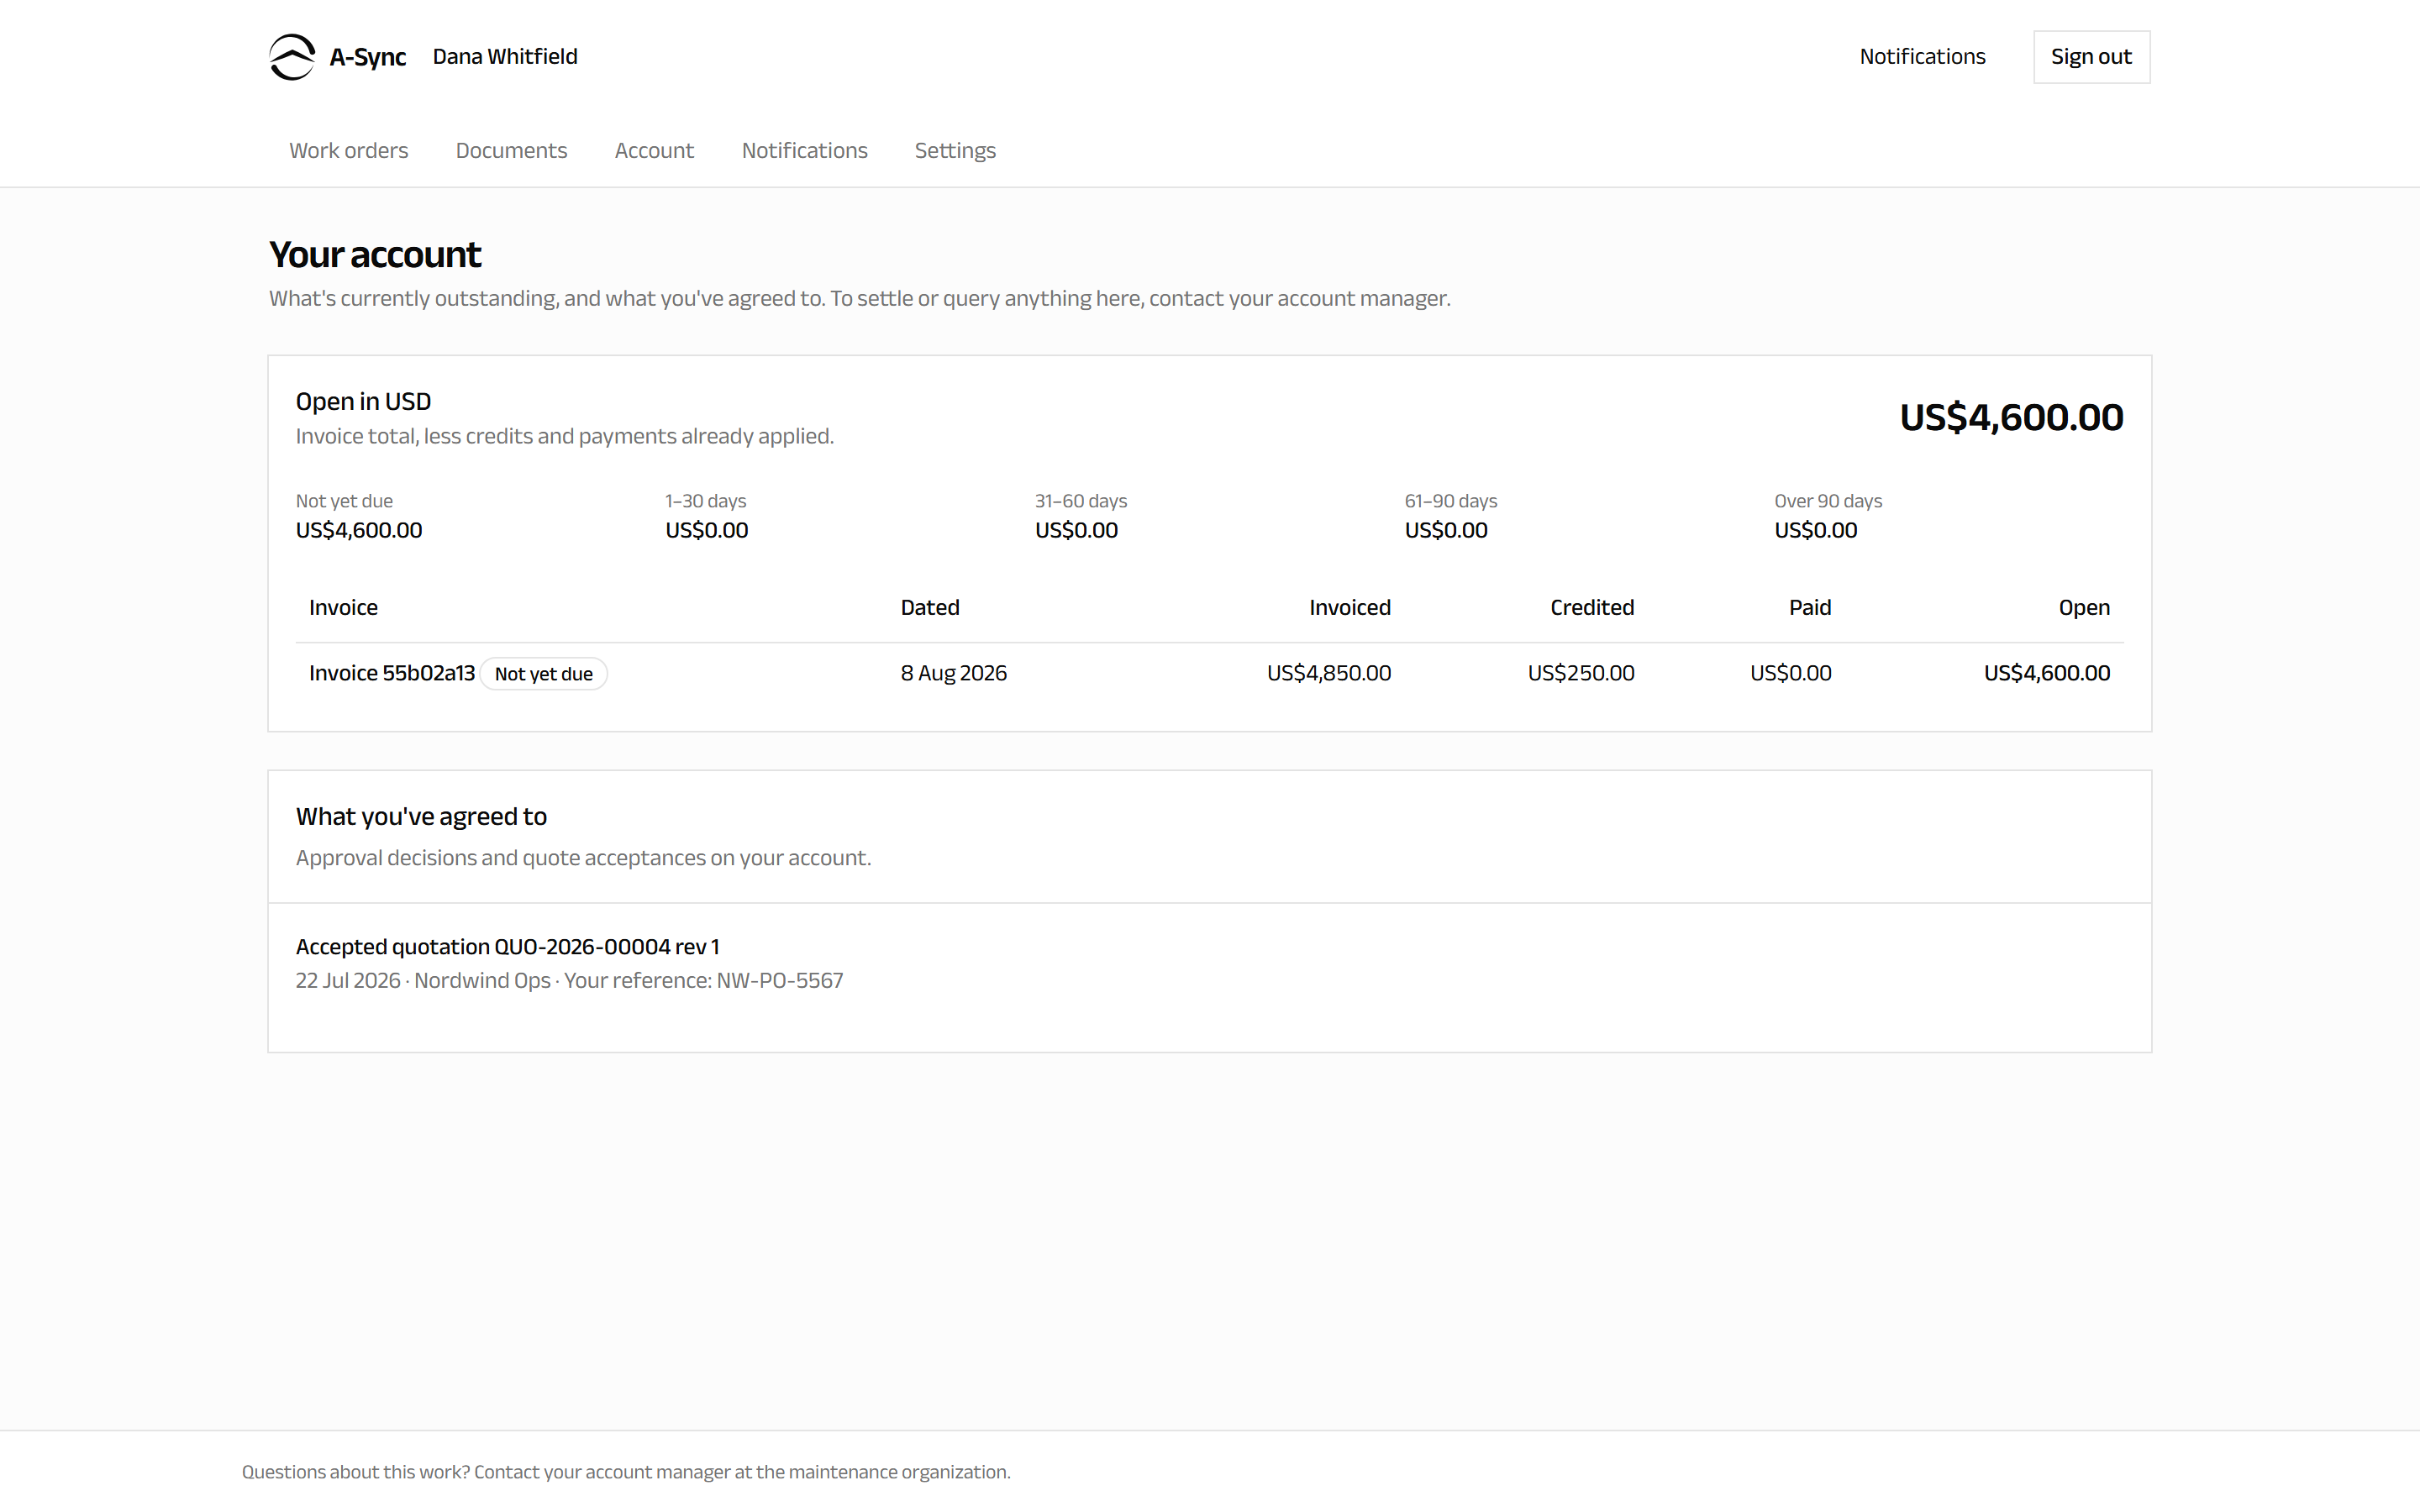
Task: Click the What you've agreed to heading
Action: pos(421,817)
